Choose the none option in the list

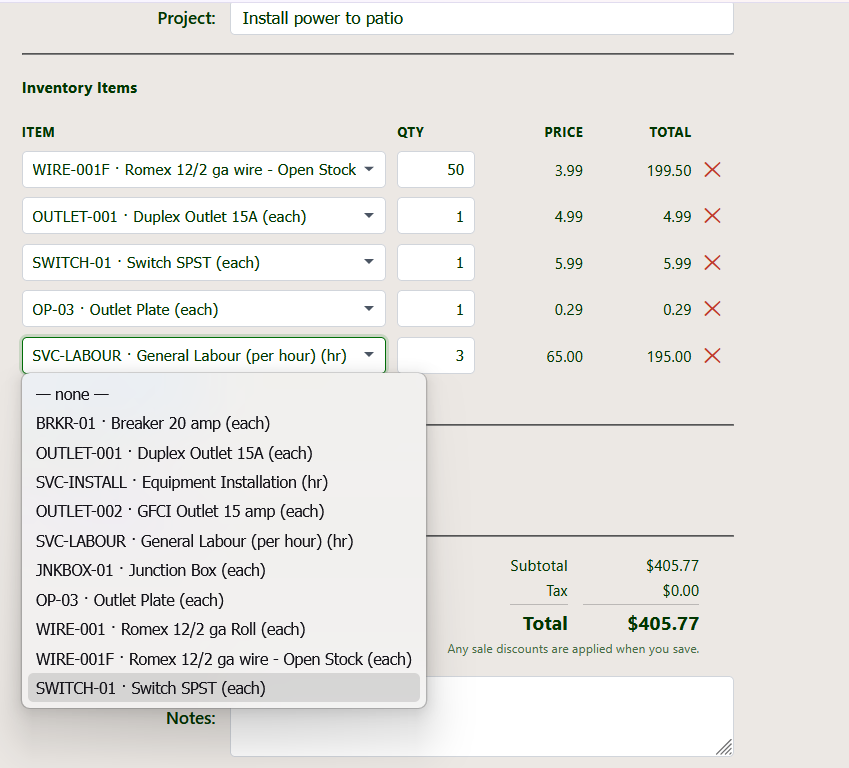[x=224, y=394]
